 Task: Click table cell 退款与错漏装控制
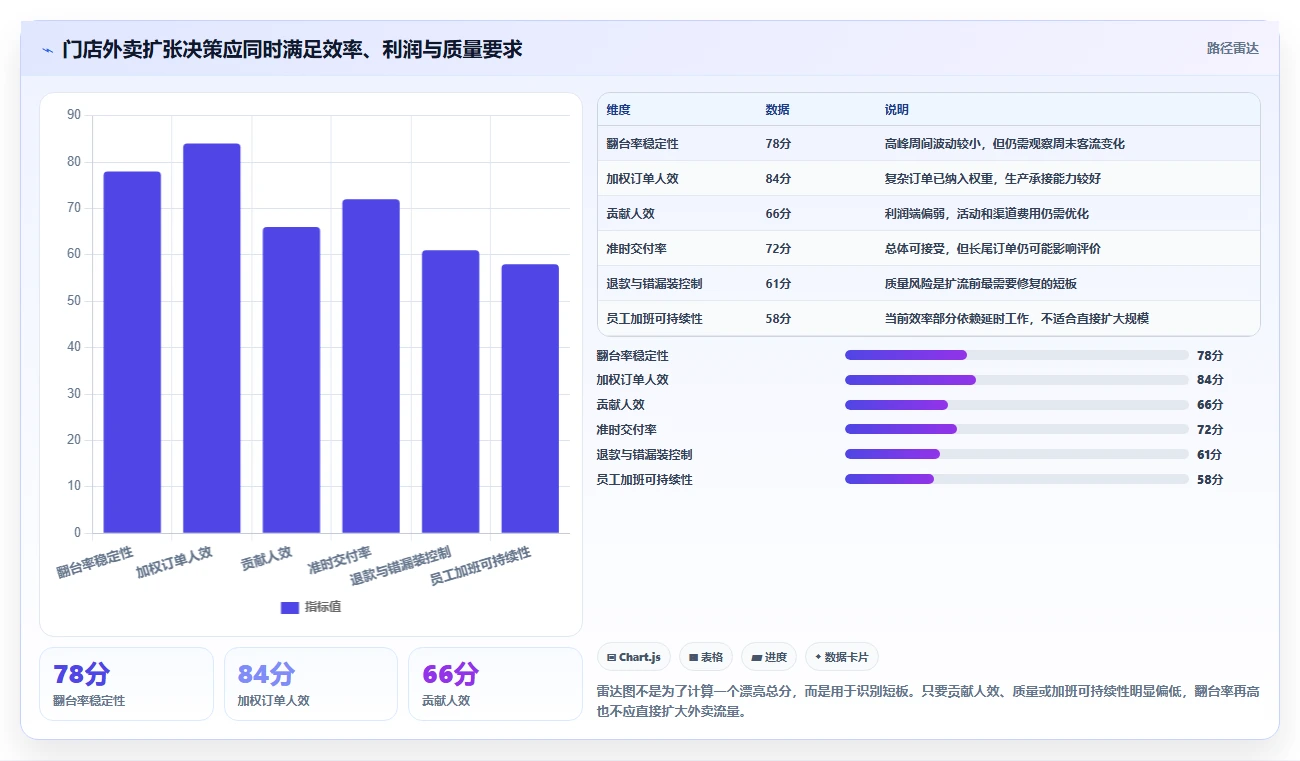coord(655,284)
